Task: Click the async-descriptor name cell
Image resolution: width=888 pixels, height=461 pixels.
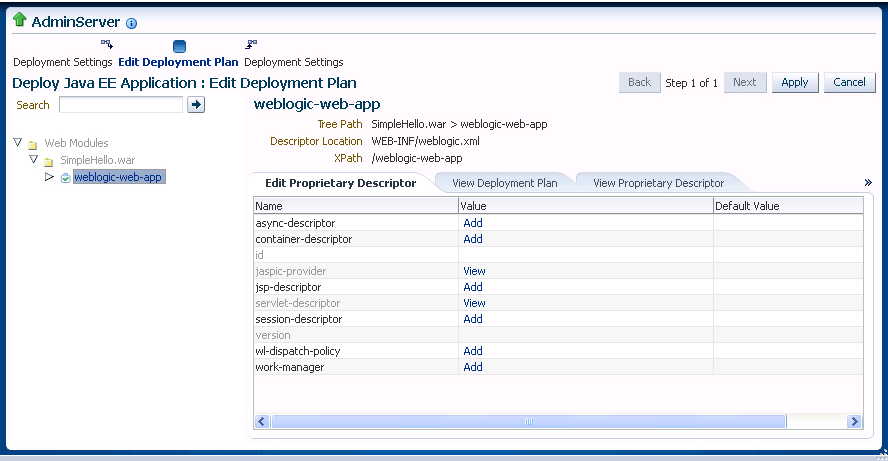Action: (x=356, y=223)
